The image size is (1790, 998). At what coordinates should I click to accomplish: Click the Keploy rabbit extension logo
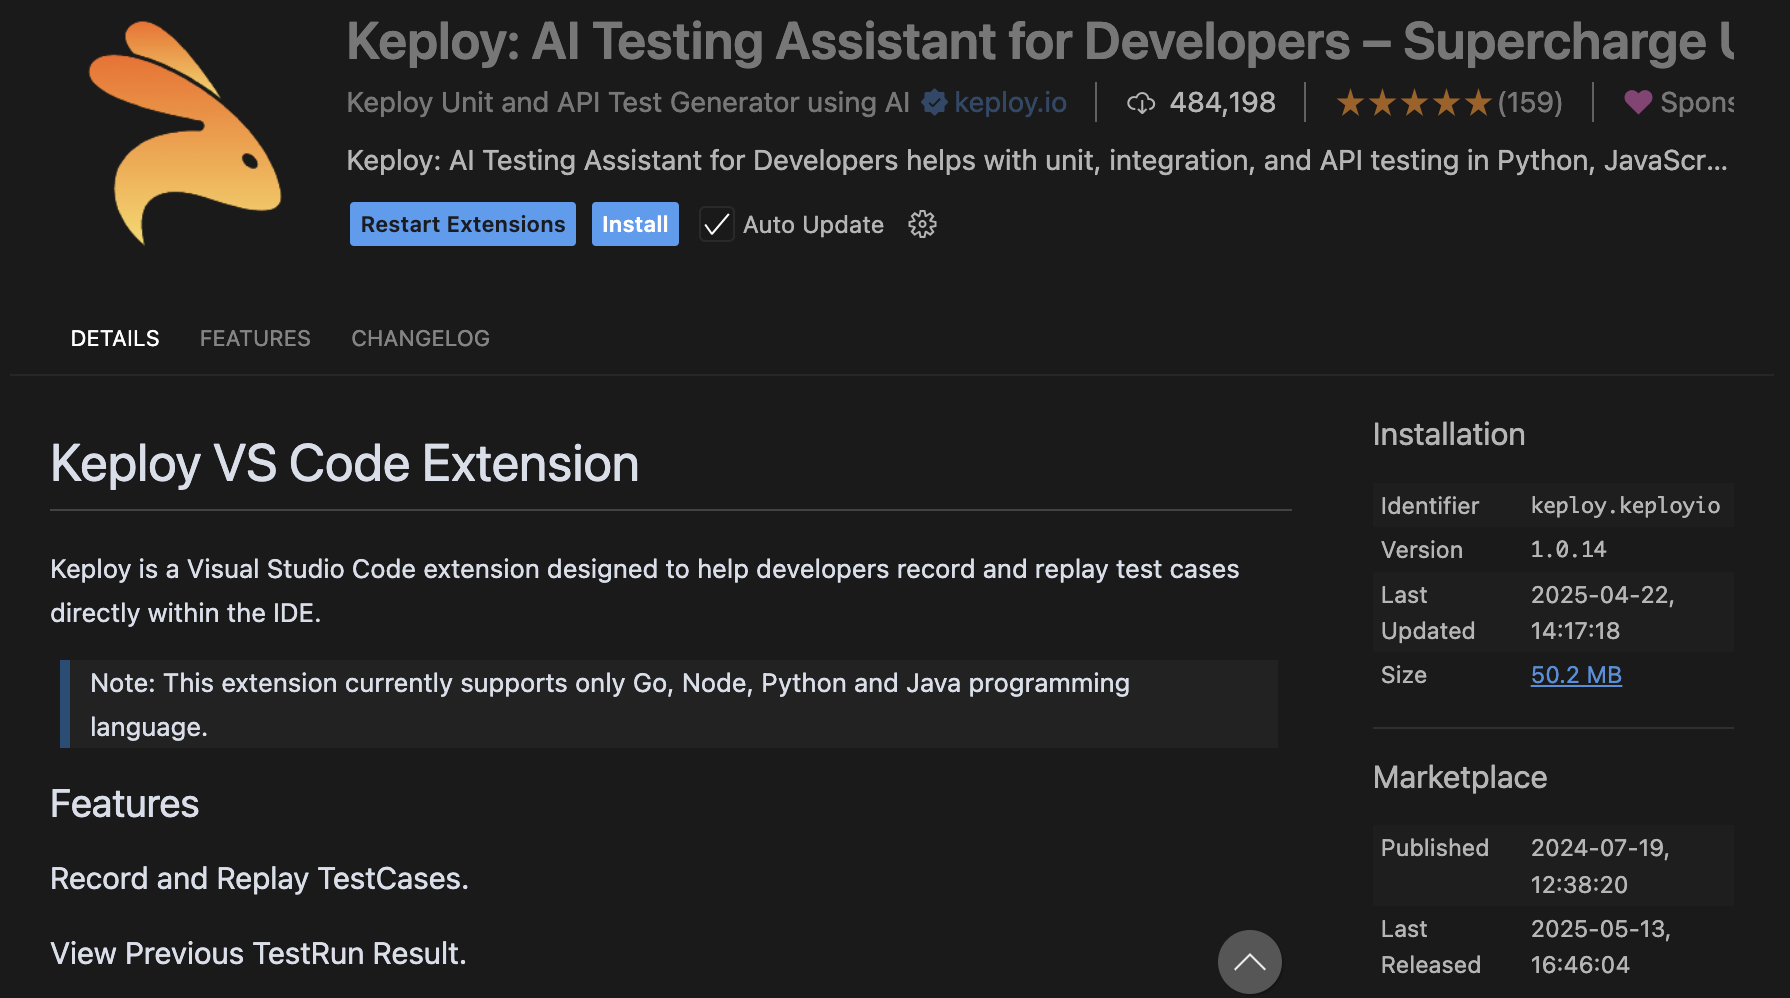(x=185, y=133)
